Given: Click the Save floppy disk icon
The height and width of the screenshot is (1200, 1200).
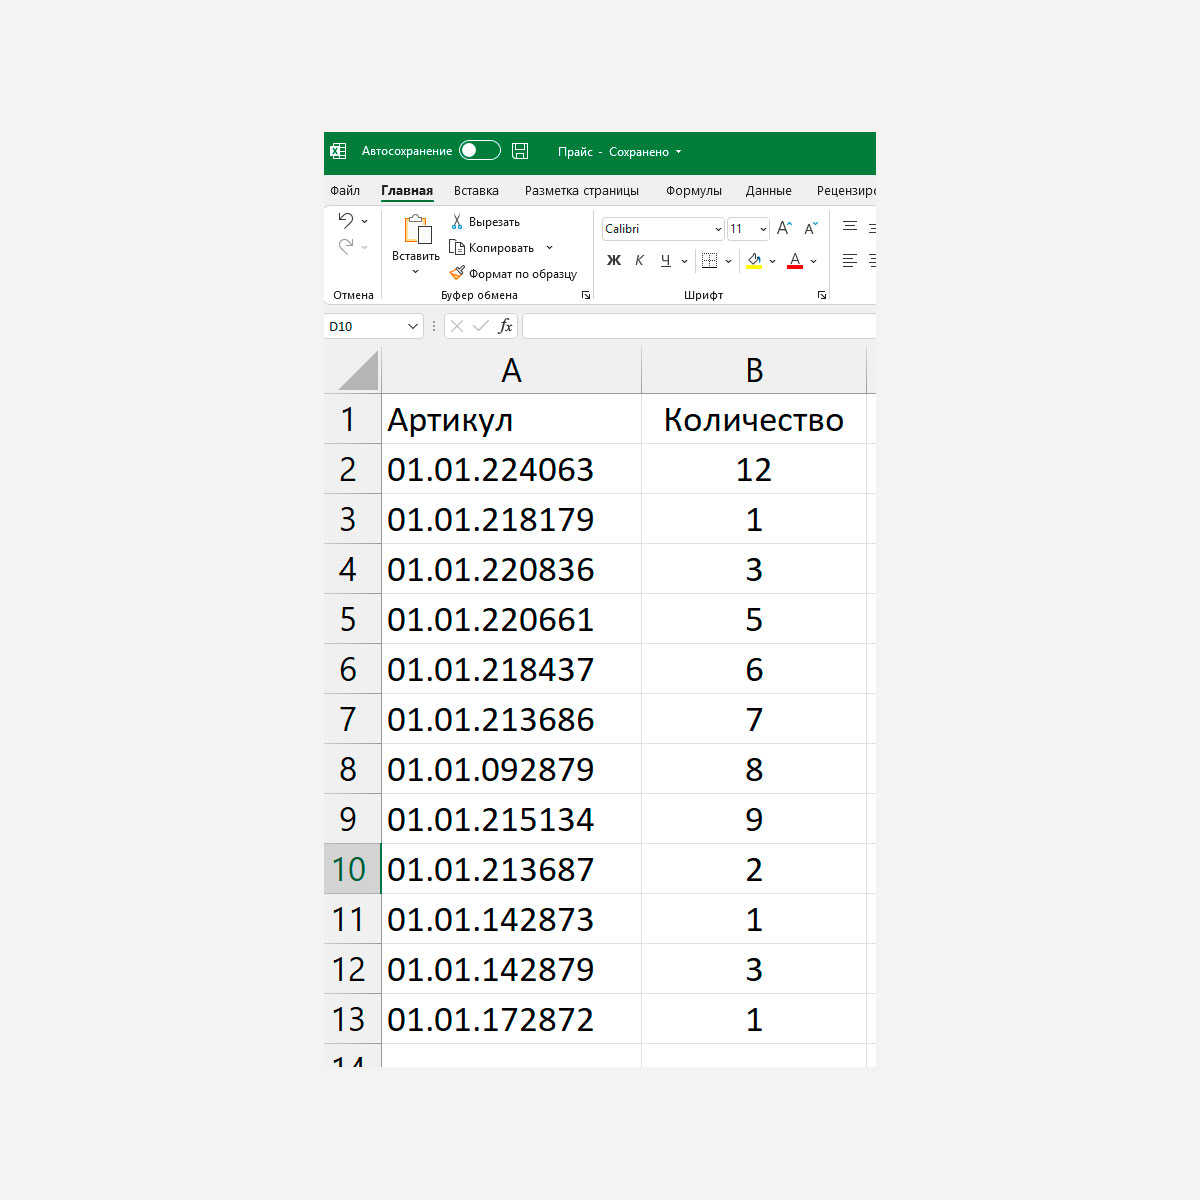Looking at the screenshot, I should [520, 151].
